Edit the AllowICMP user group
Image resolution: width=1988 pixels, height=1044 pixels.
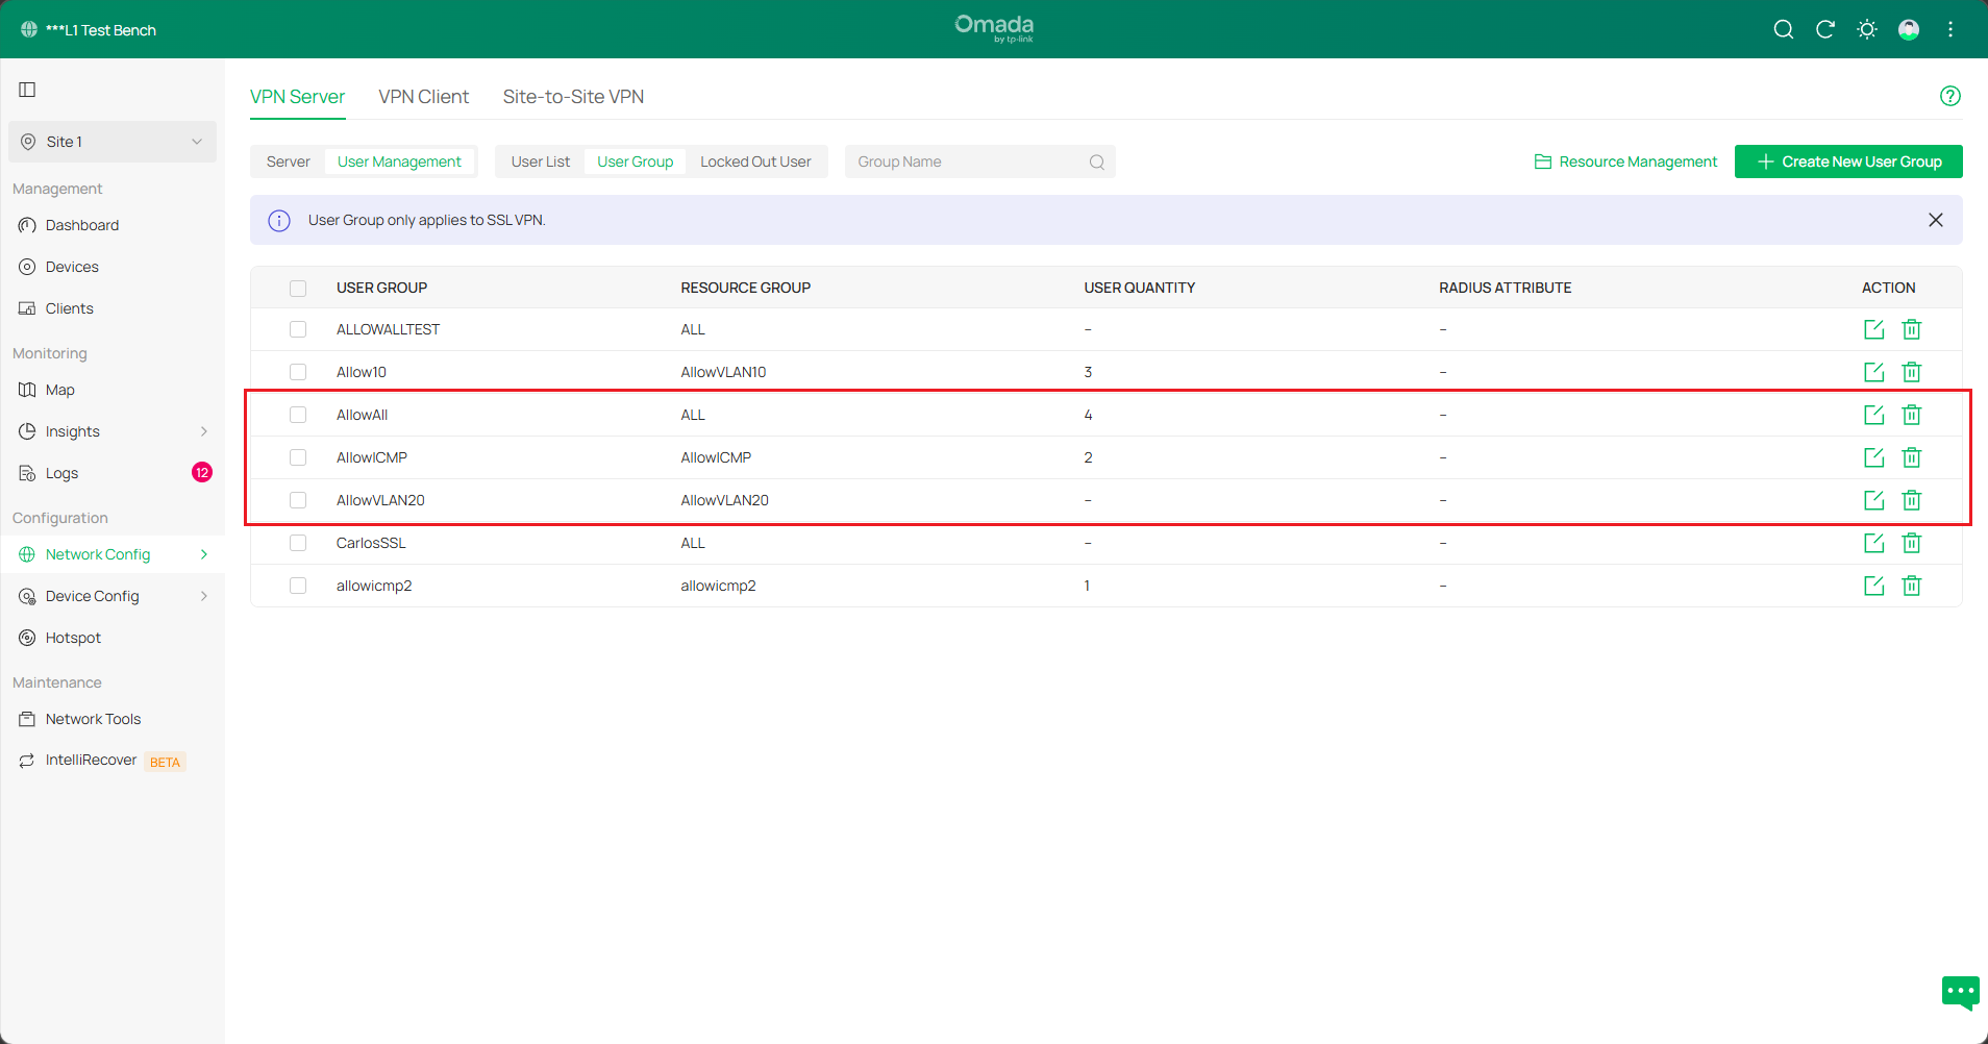tap(1874, 457)
